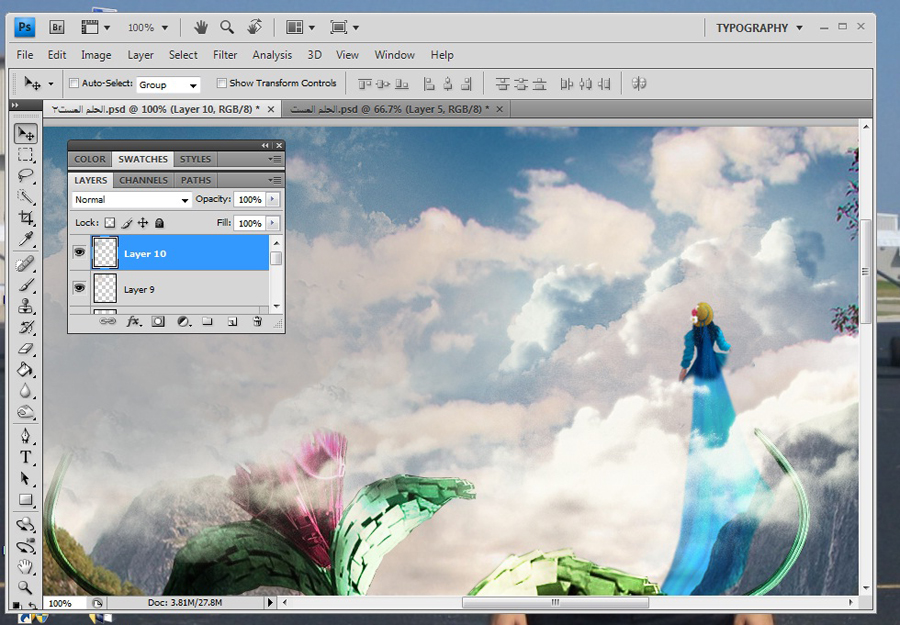Switch to the Channels tab

pyautogui.click(x=143, y=180)
